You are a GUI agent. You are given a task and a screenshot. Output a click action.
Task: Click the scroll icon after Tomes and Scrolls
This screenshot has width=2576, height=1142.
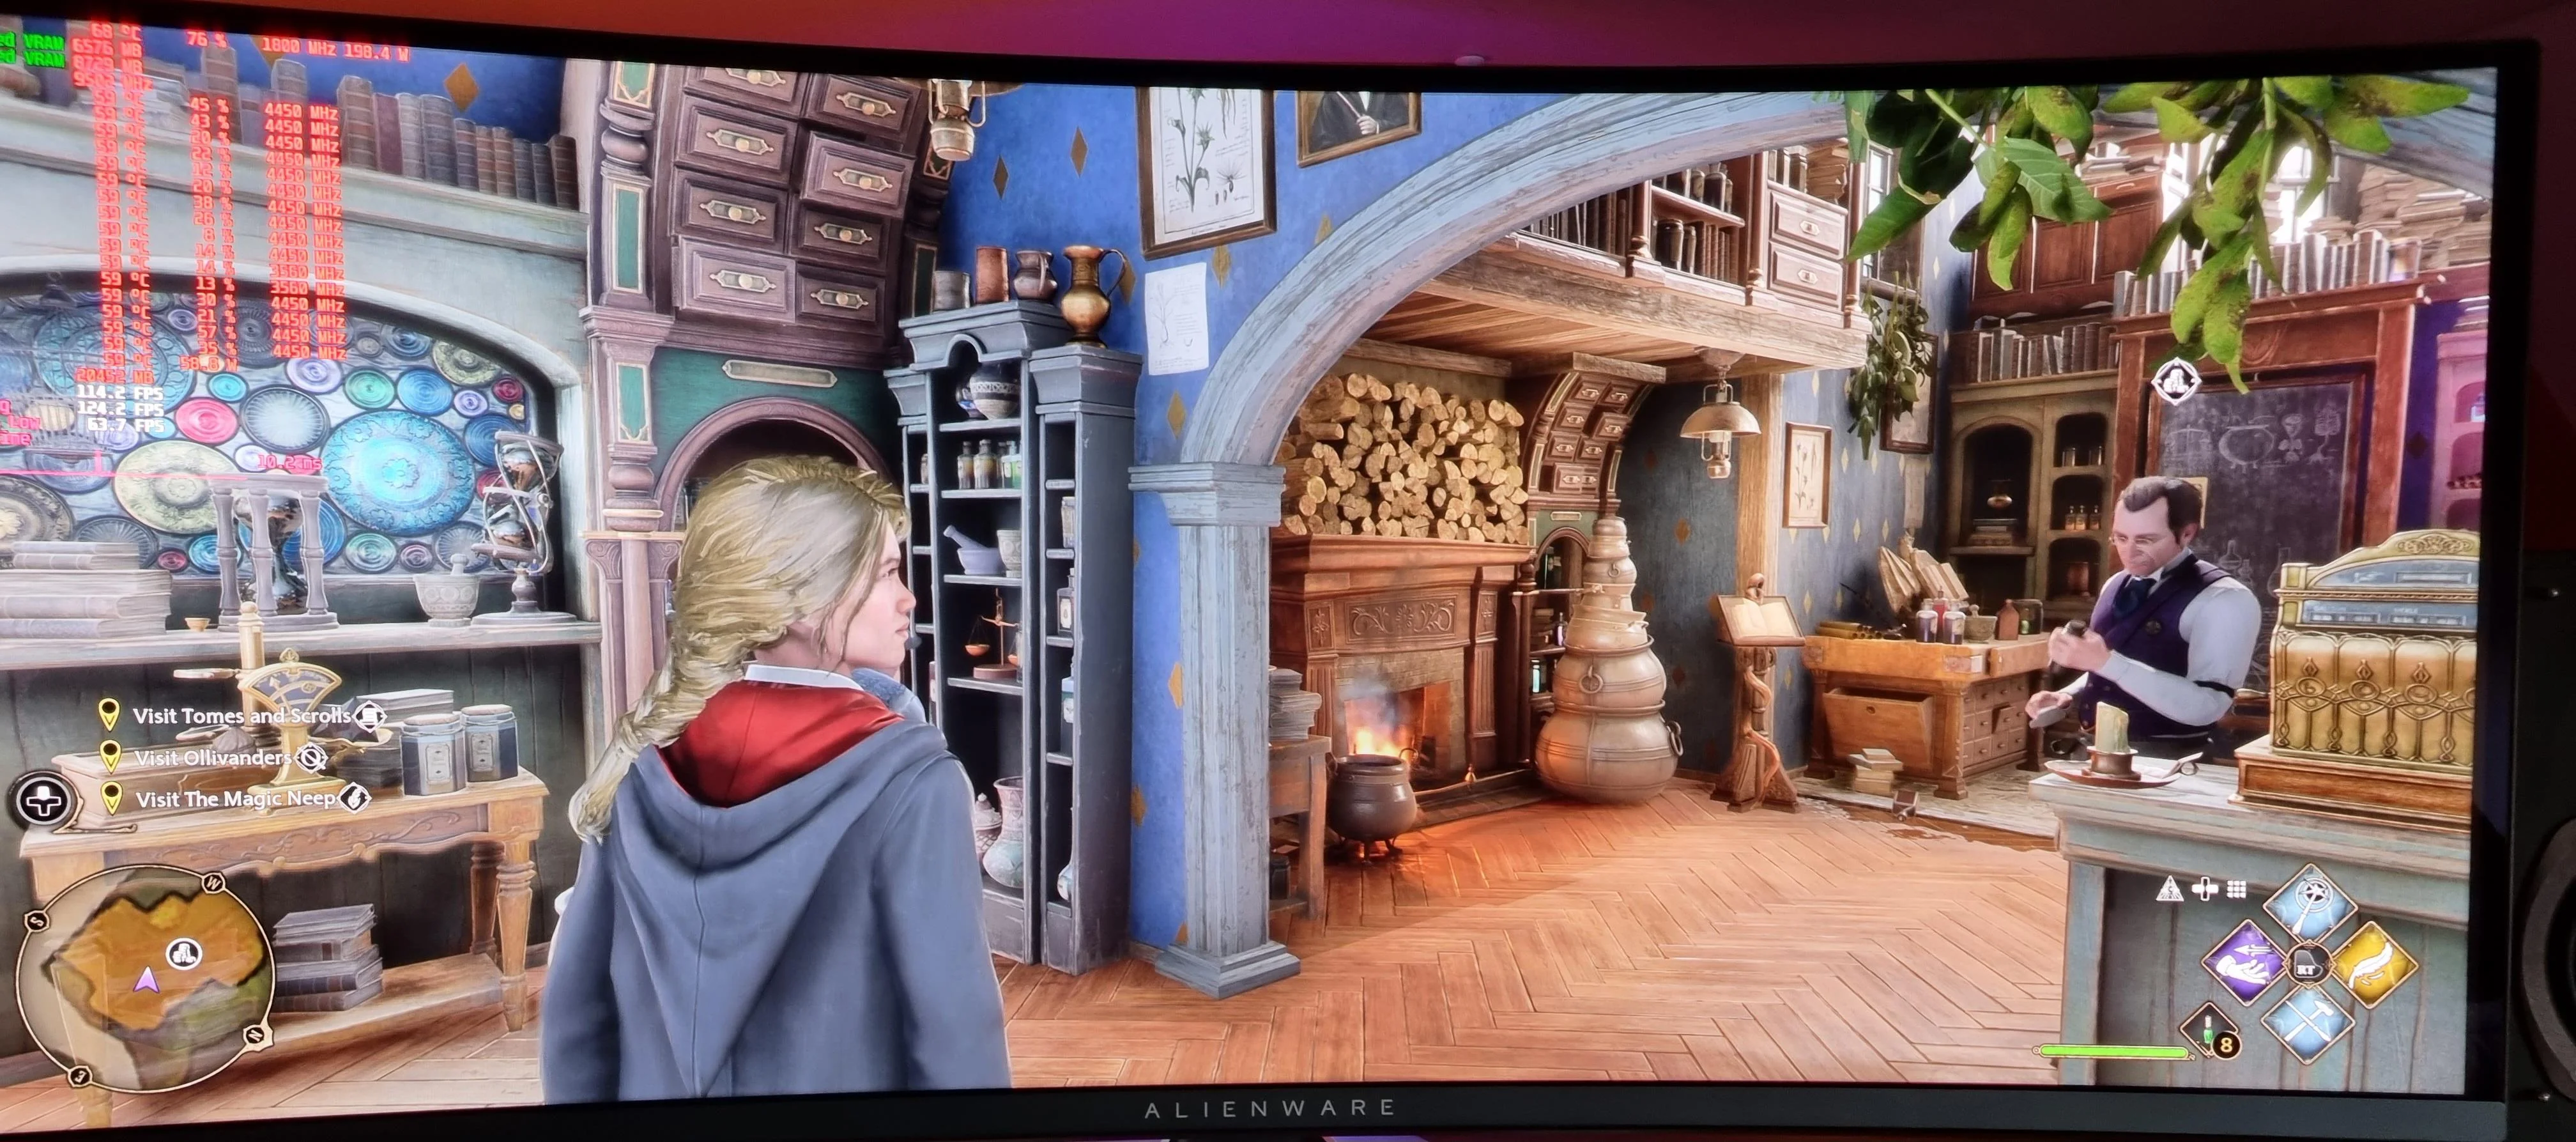(369, 717)
